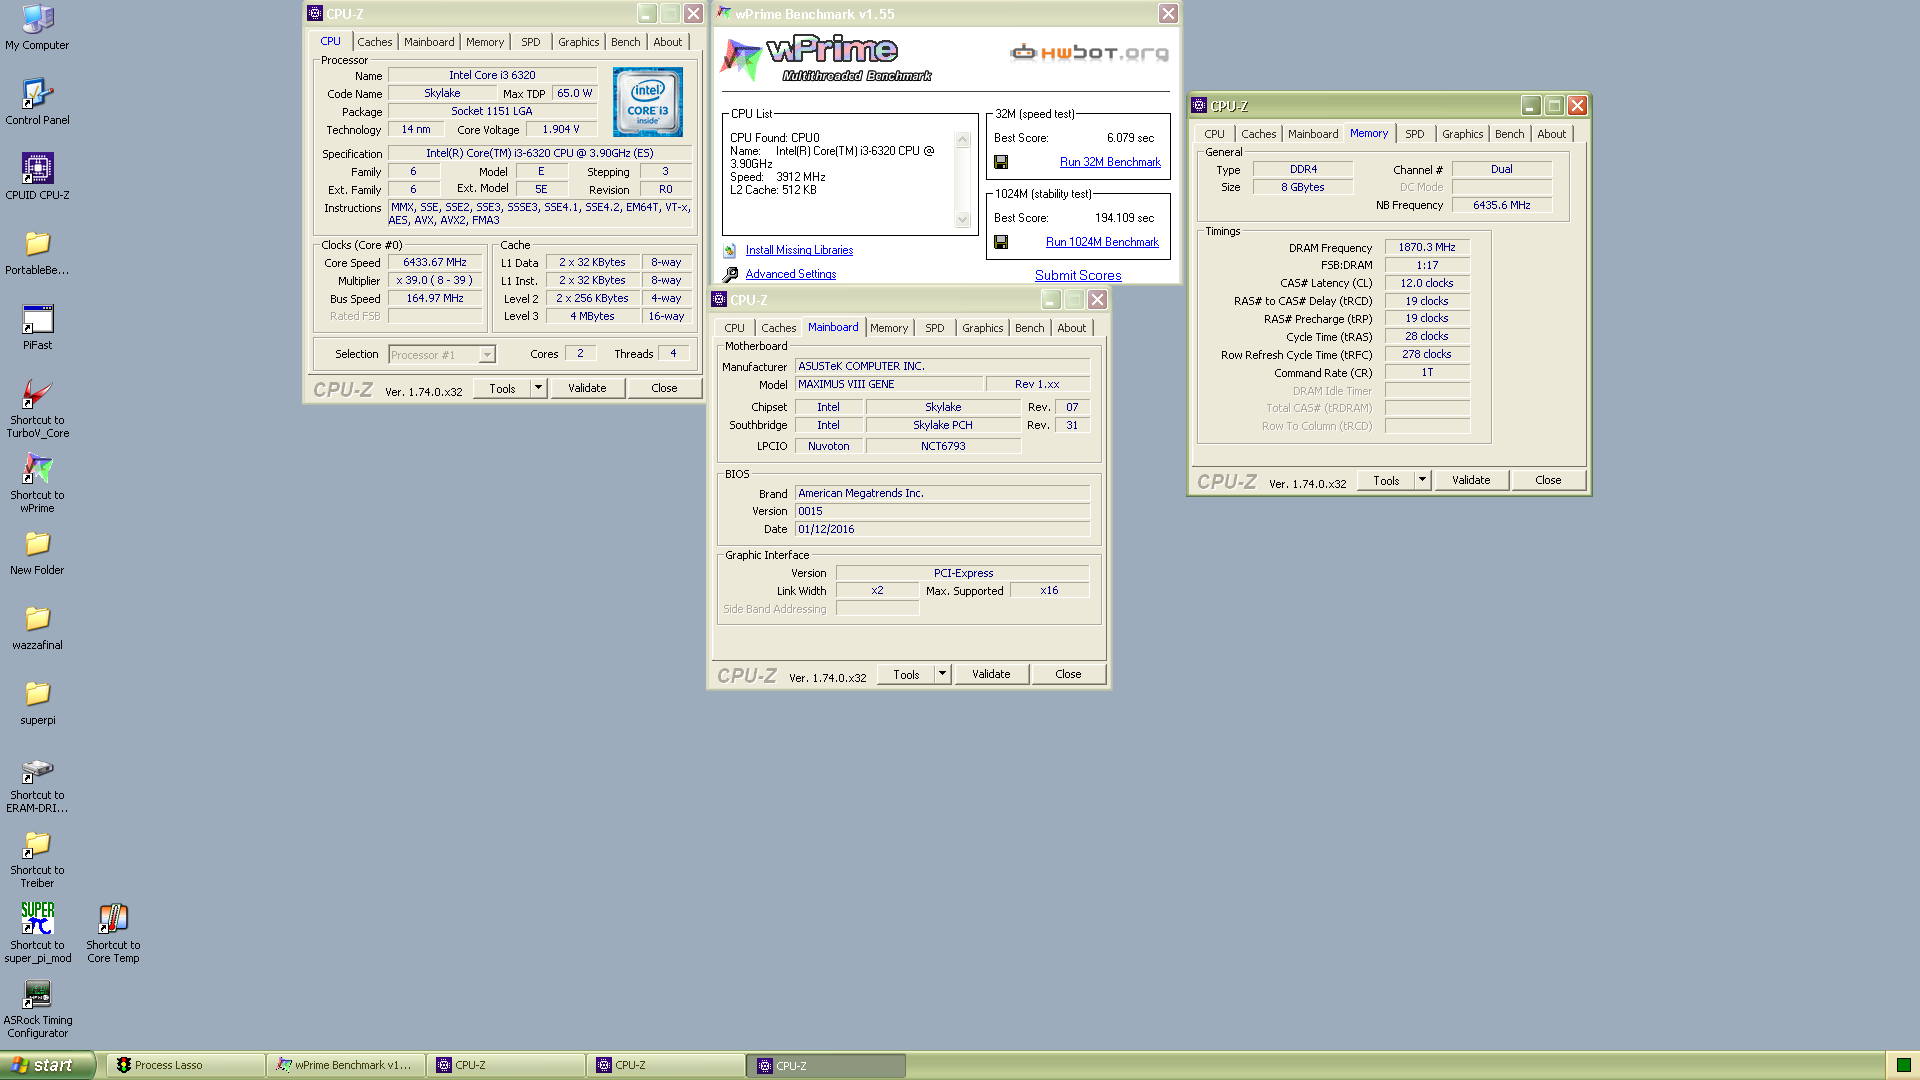Click Tools button in first CPU-Z window
The width and height of the screenshot is (1920, 1080).
(x=503, y=388)
